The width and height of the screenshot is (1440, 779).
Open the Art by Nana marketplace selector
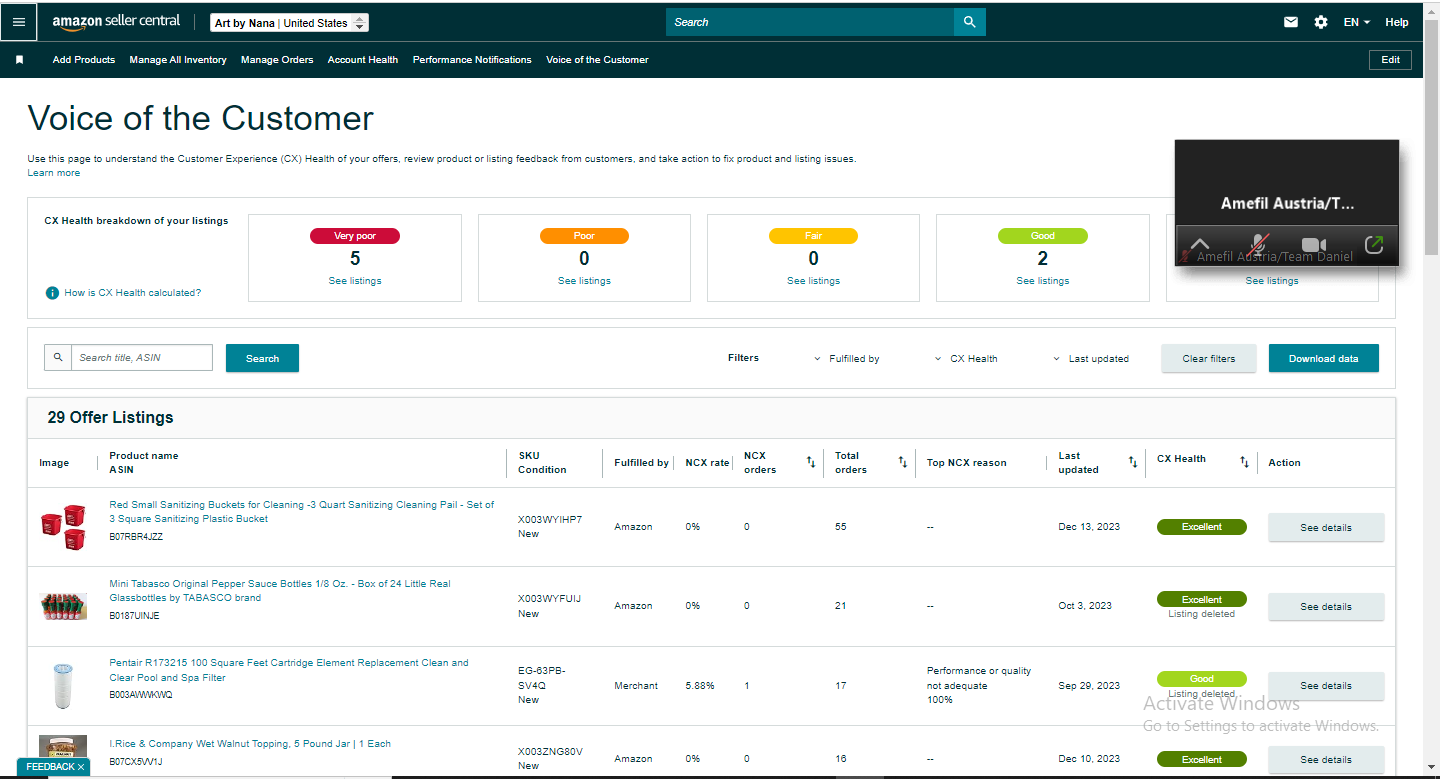(289, 23)
